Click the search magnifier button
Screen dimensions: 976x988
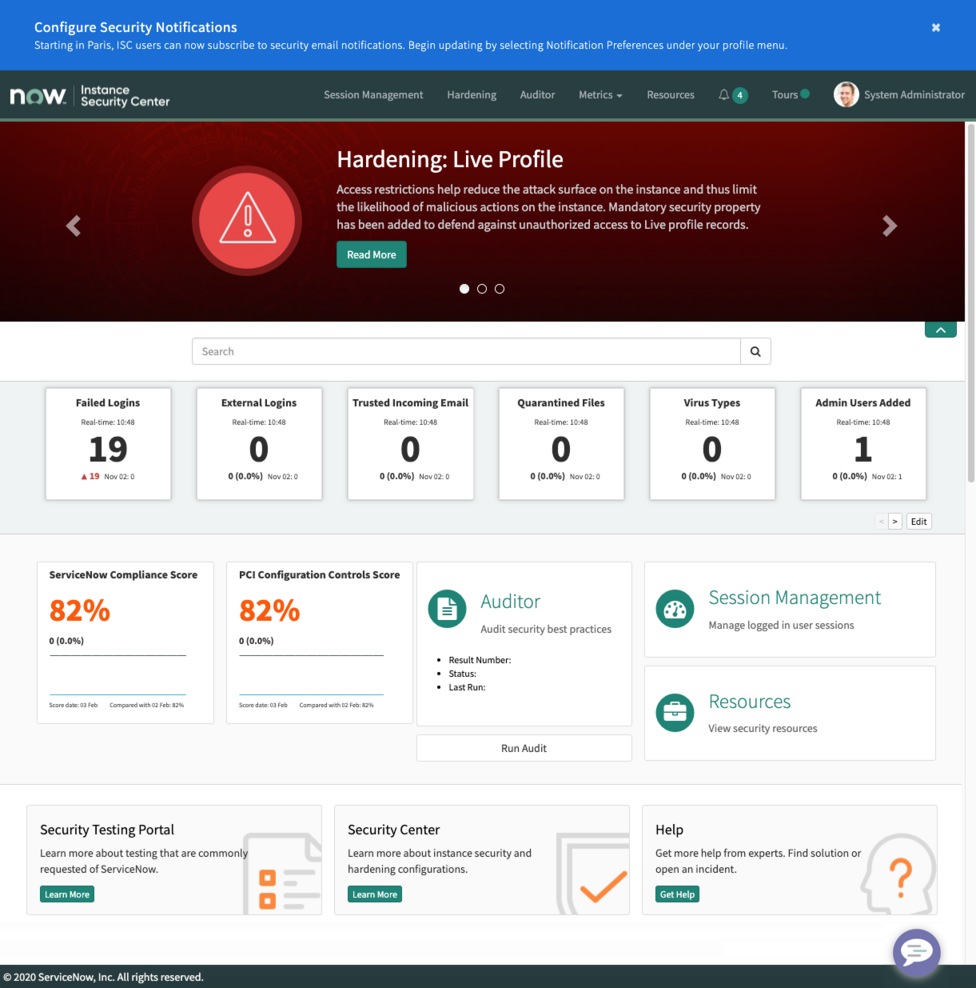[x=755, y=351]
